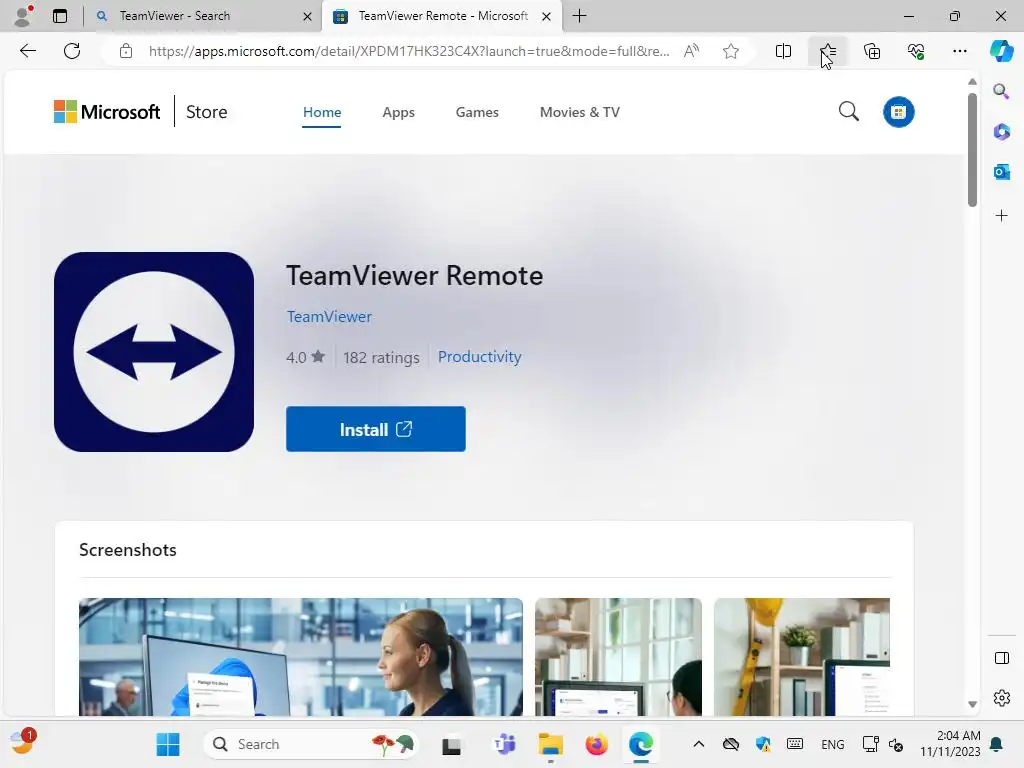1024x768 pixels.
Task: Open the Store link in header
Action: pos(206,112)
